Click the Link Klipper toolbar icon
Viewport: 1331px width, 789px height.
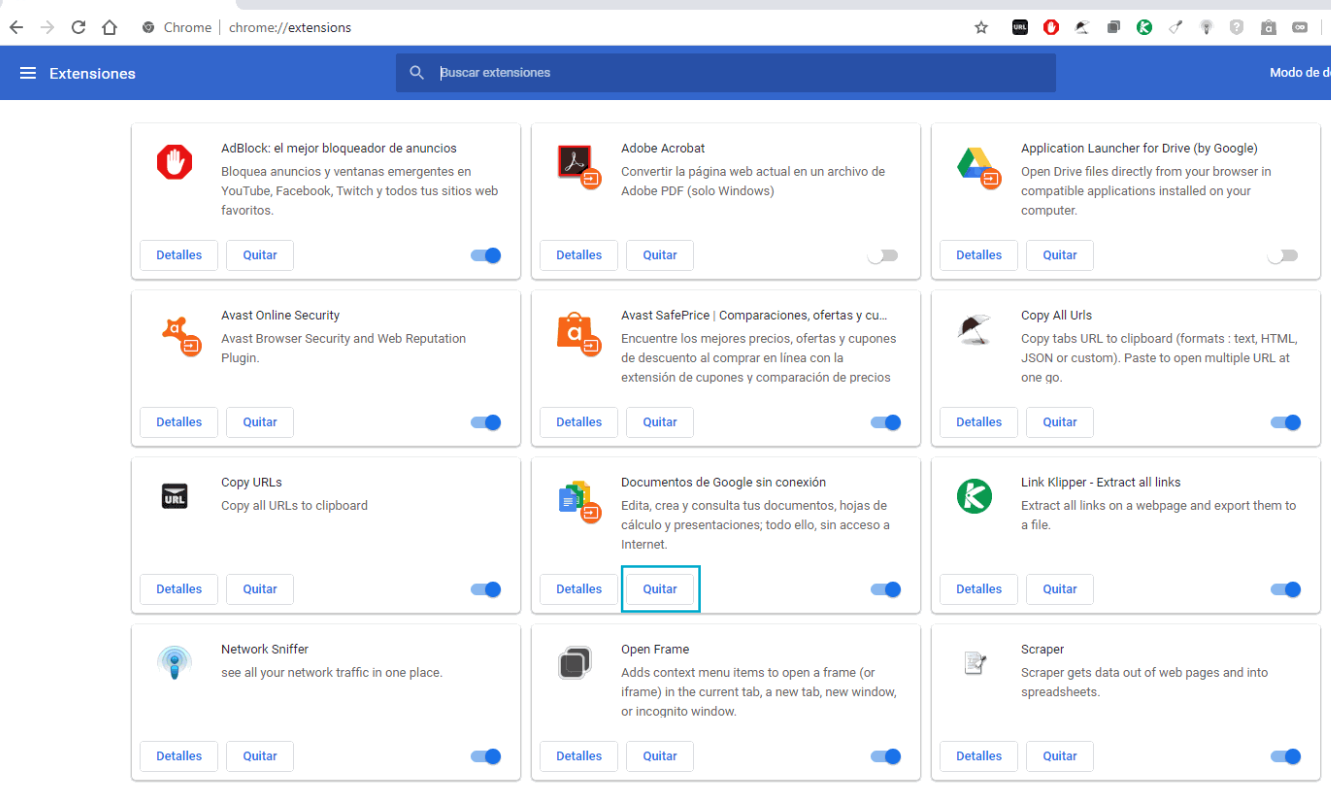[x=1144, y=27]
